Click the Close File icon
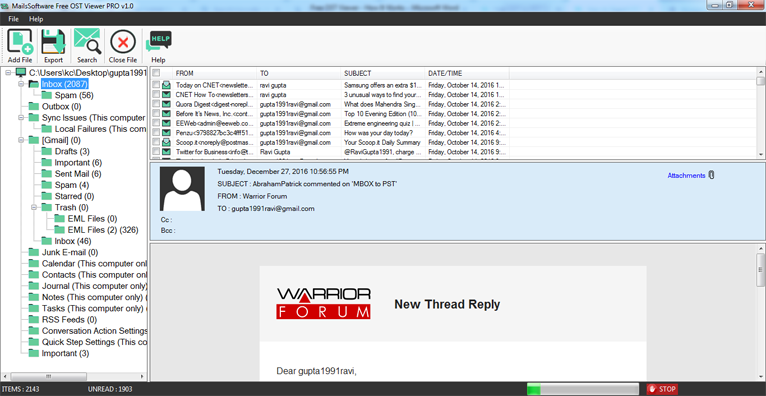Image resolution: width=766 pixels, height=396 pixels. pyautogui.click(x=123, y=42)
